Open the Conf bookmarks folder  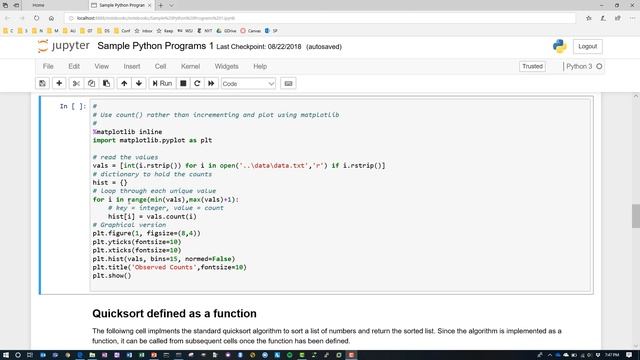[122, 31]
